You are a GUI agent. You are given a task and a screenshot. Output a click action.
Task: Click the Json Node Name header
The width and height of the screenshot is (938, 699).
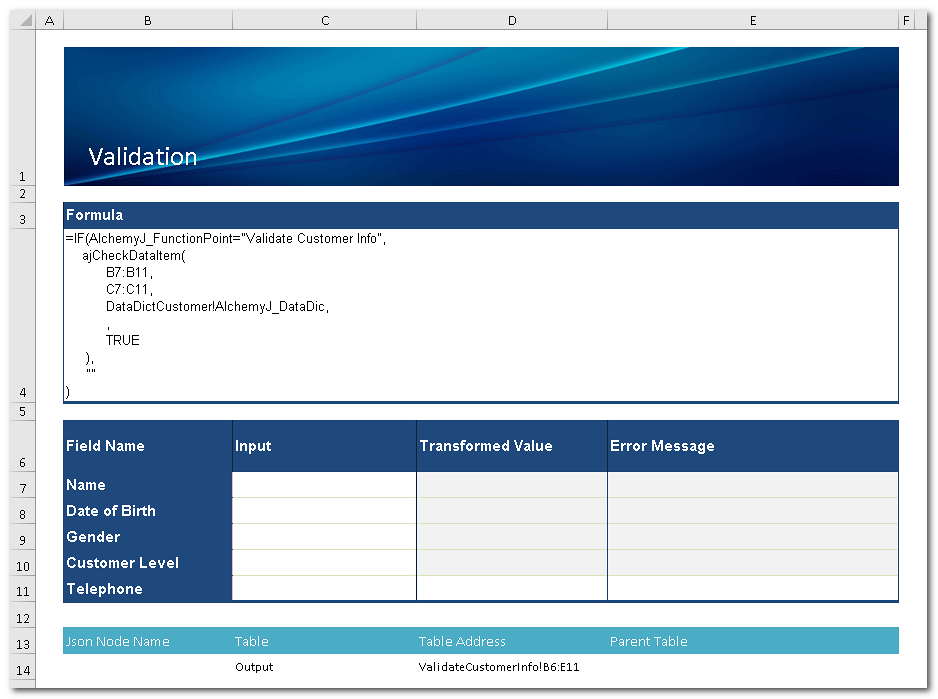click(x=148, y=641)
